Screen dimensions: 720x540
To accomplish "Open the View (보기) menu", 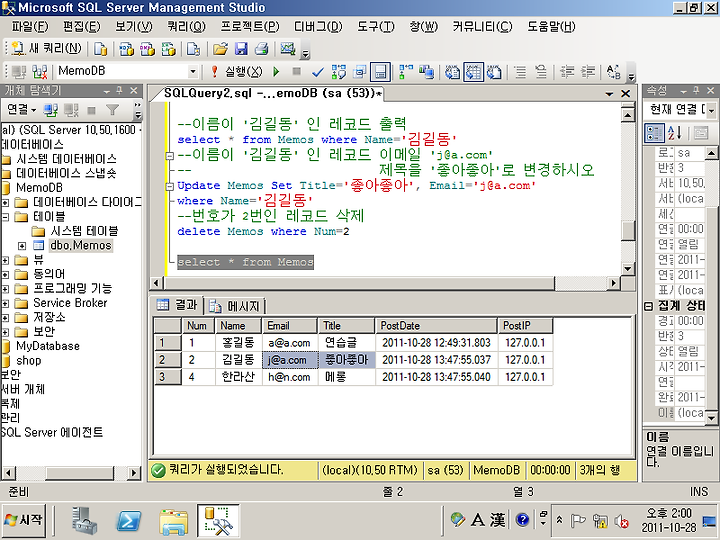I will (134, 27).
